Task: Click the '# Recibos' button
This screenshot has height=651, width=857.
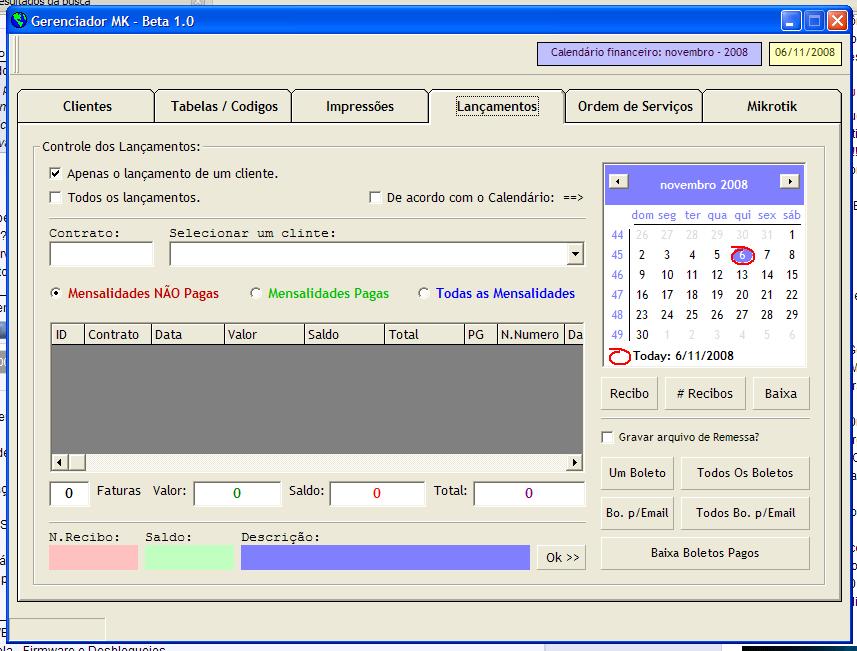Action: 705,394
